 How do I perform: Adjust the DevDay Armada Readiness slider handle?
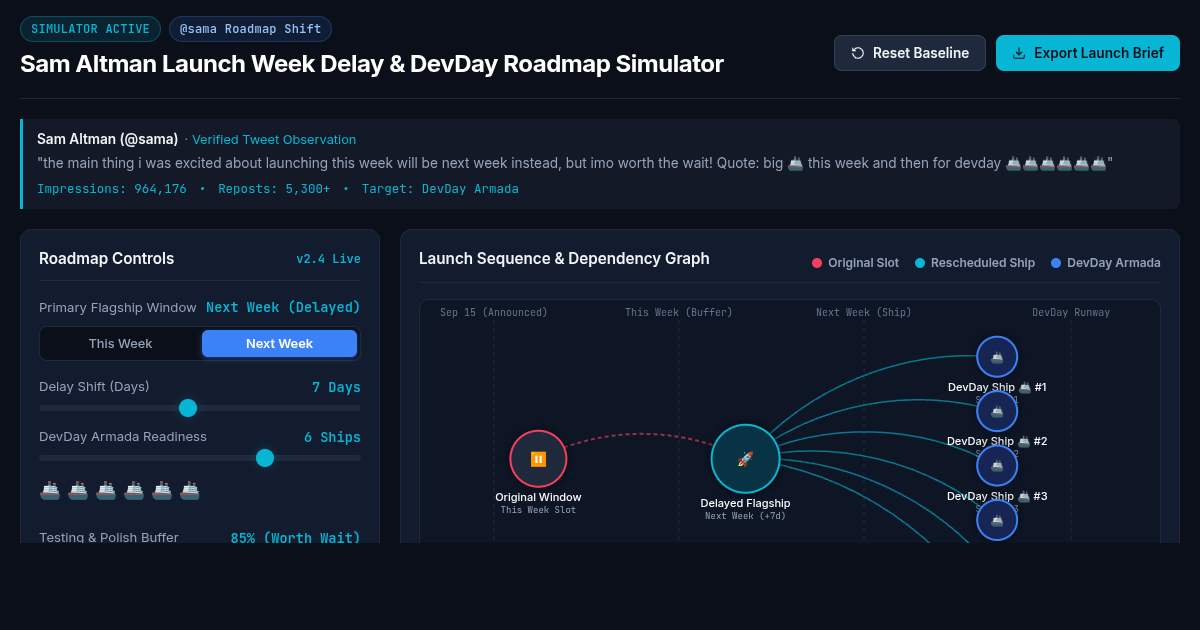[x=265, y=458]
